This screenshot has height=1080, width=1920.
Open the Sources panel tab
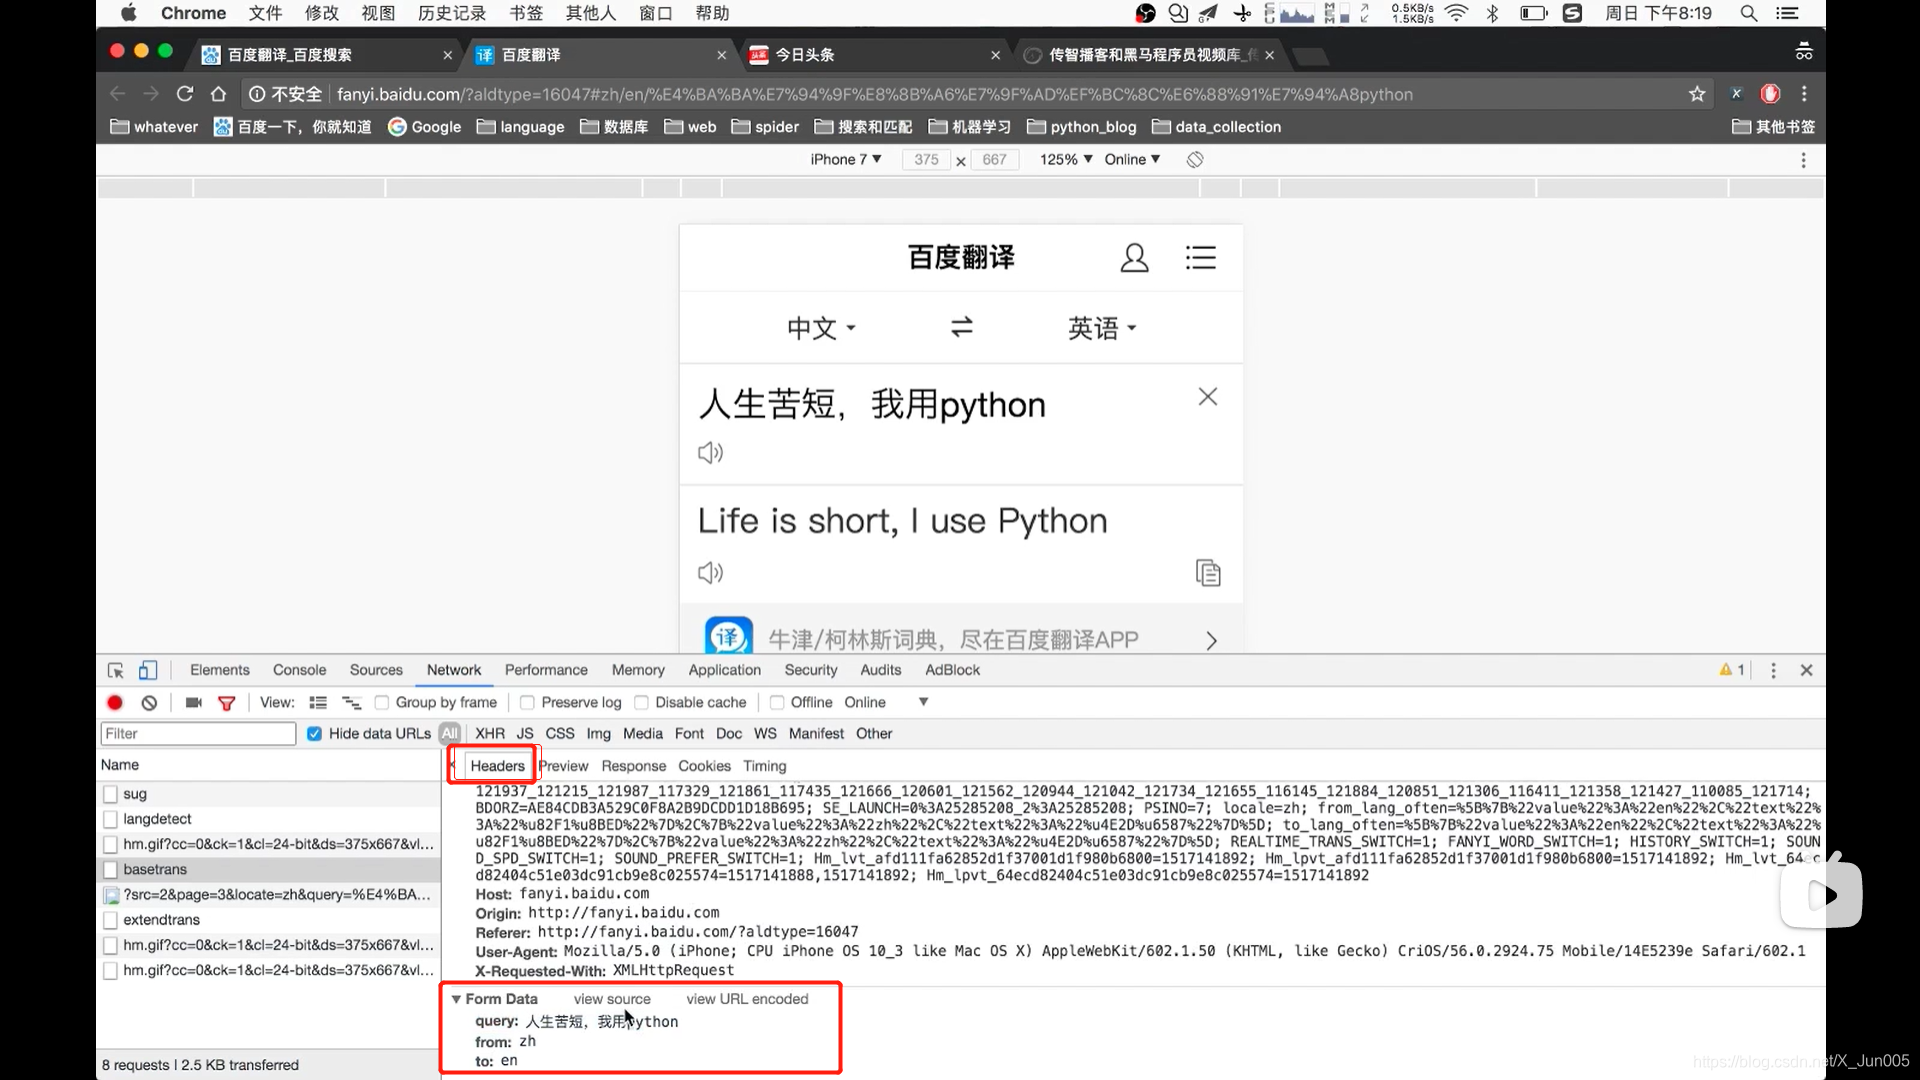[376, 670]
